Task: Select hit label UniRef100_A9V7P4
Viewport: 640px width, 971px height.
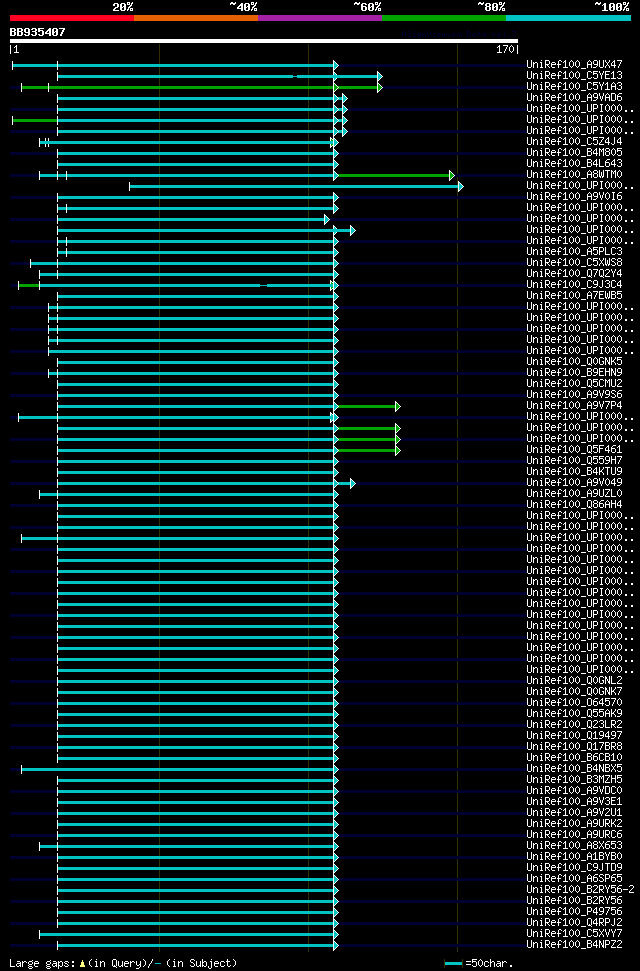Action: (574, 406)
